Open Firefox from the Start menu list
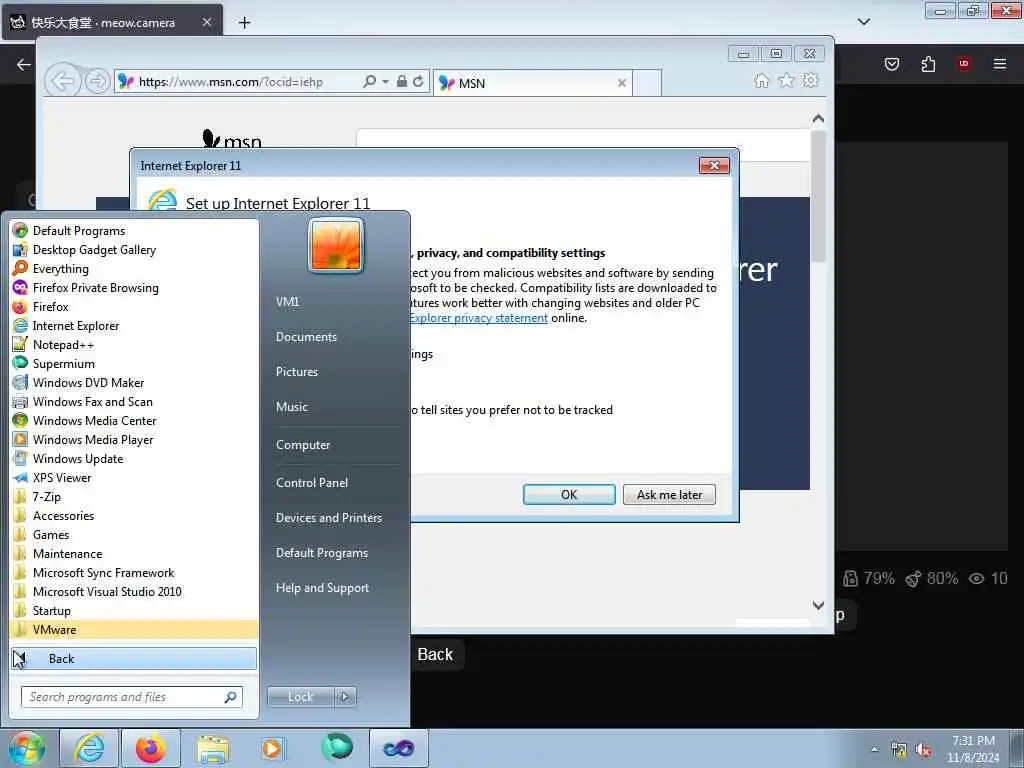This screenshot has width=1024, height=768. pos(50,306)
